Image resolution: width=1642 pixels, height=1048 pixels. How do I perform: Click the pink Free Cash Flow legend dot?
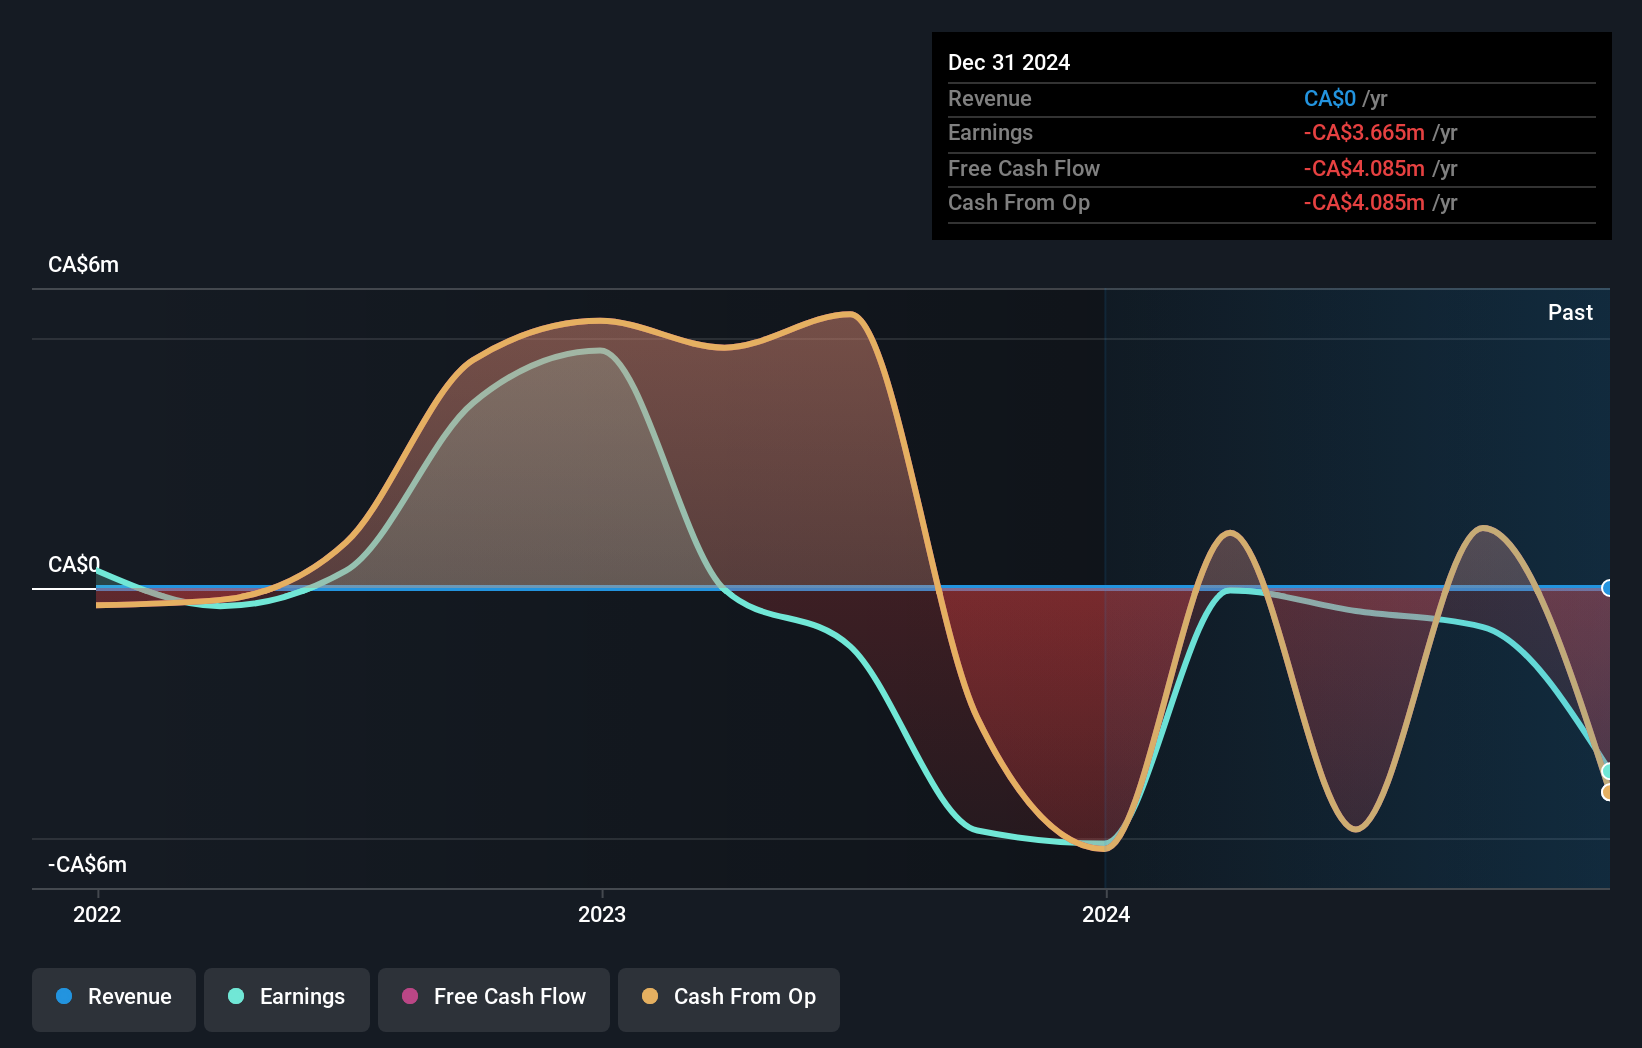[410, 996]
